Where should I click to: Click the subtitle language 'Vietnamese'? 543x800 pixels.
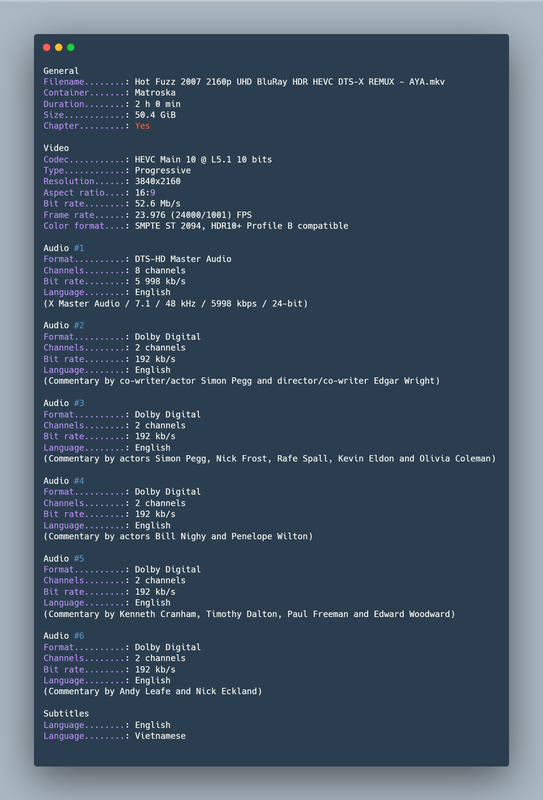point(160,736)
